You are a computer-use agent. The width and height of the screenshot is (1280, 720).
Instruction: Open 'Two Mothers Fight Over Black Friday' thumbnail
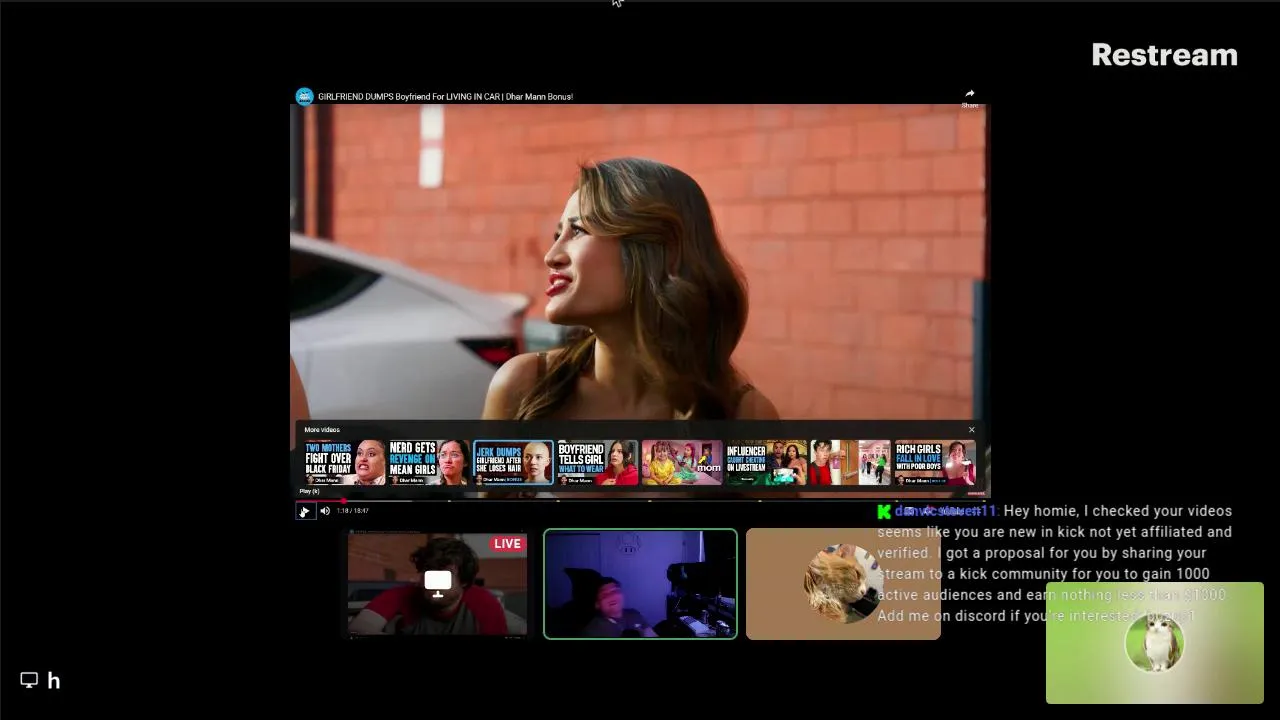click(345, 463)
